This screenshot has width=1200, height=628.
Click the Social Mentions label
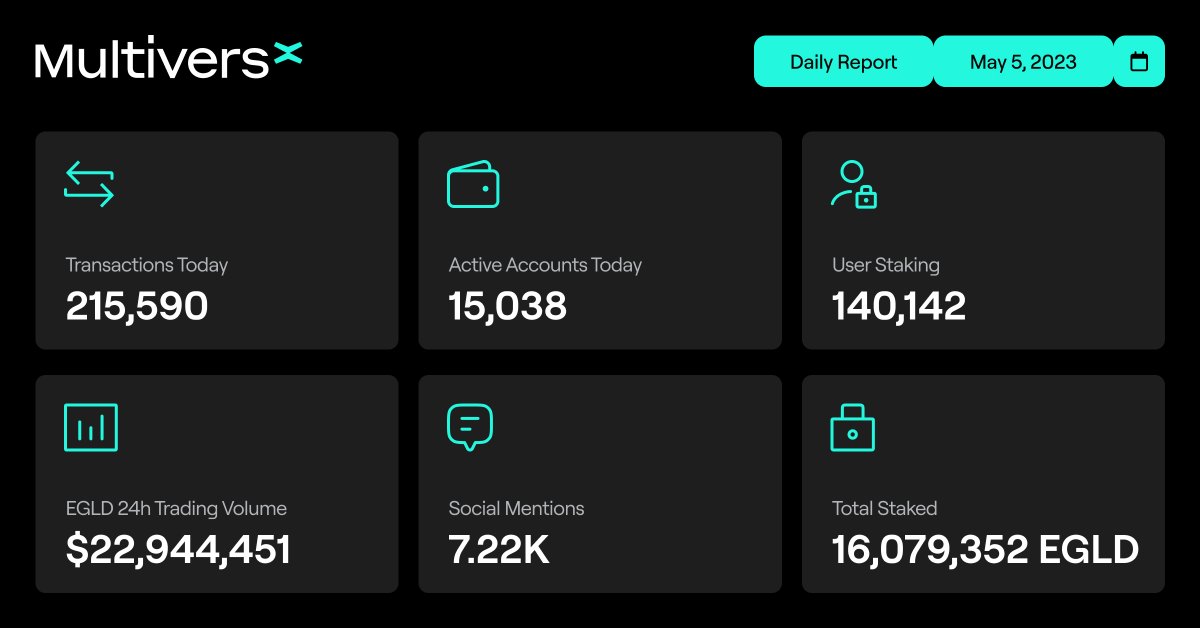coord(516,509)
